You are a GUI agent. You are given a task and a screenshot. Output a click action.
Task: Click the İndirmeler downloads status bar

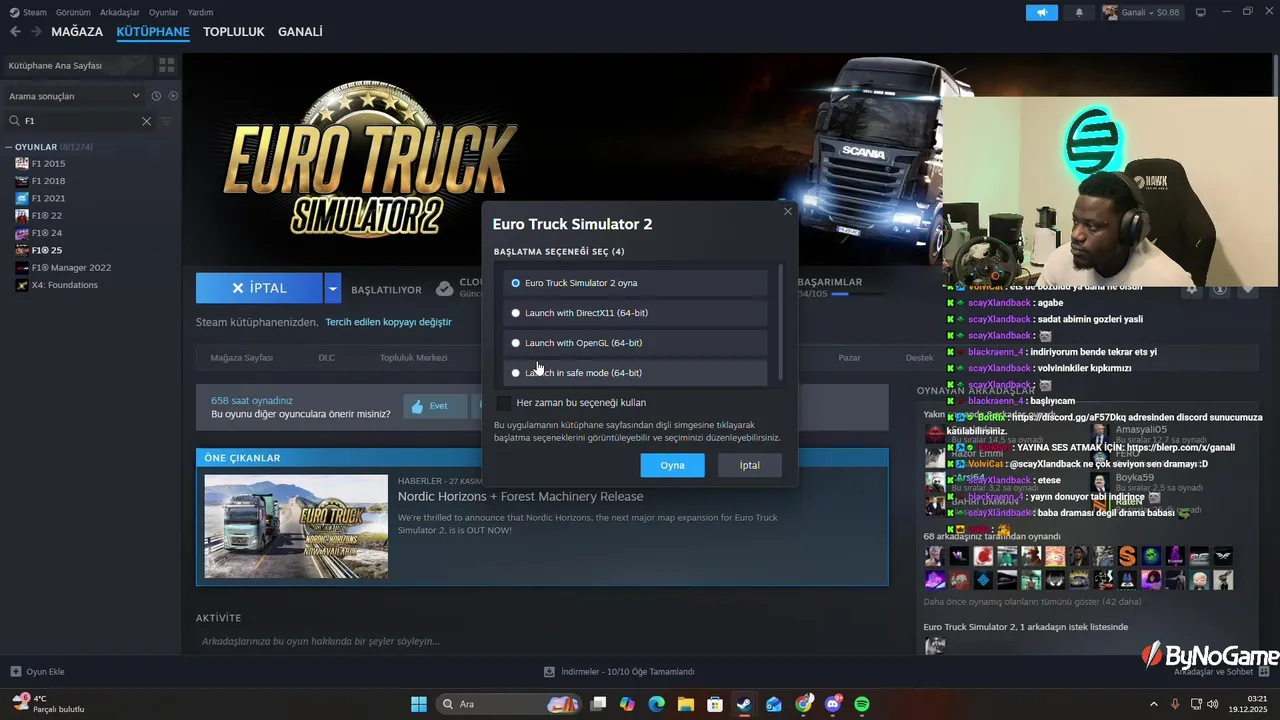click(619, 672)
